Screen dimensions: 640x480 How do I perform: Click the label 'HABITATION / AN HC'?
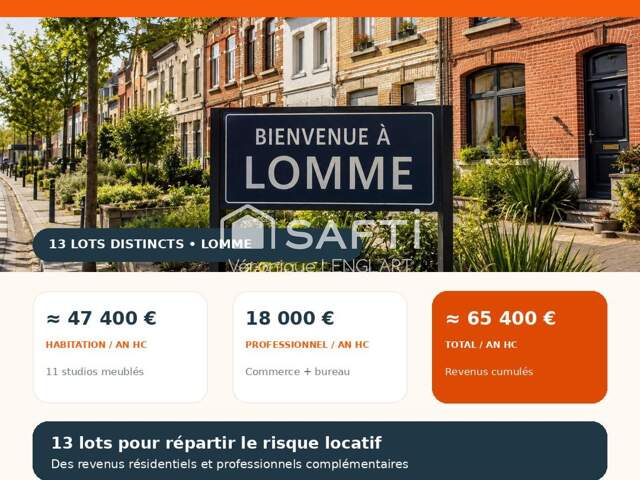tap(96, 345)
